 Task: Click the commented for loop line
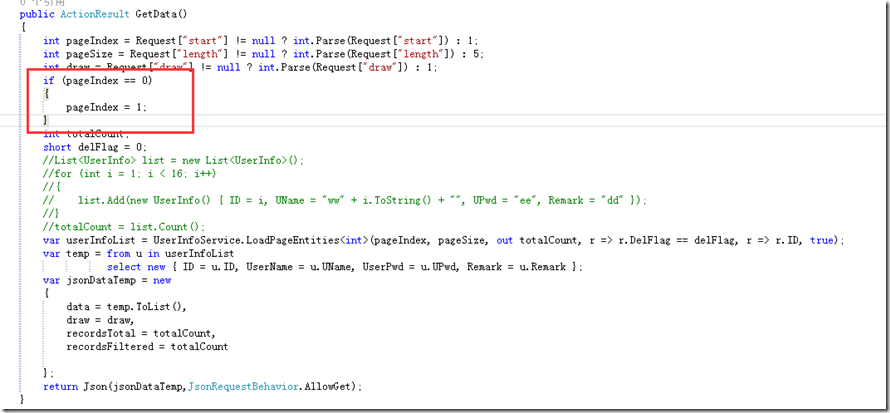120,173
